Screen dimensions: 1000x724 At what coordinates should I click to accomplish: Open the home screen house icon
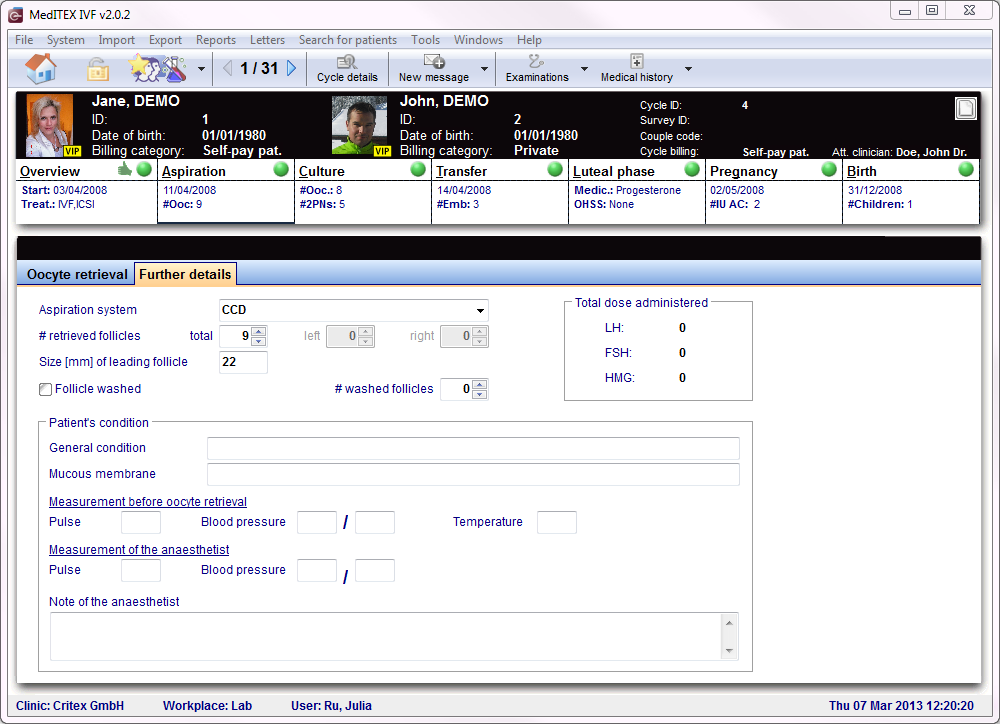(x=41, y=68)
